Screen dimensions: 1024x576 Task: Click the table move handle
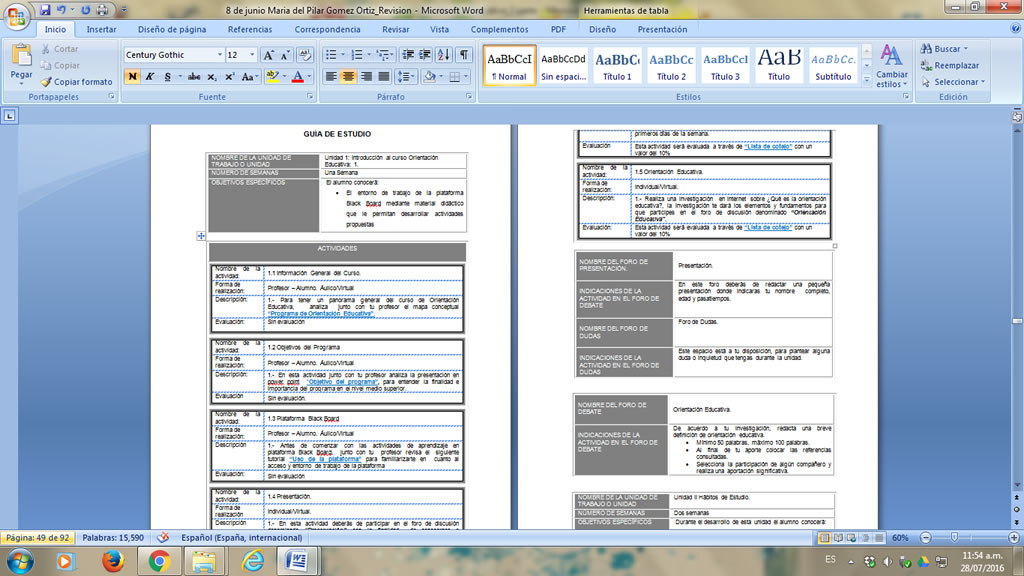[200, 236]
